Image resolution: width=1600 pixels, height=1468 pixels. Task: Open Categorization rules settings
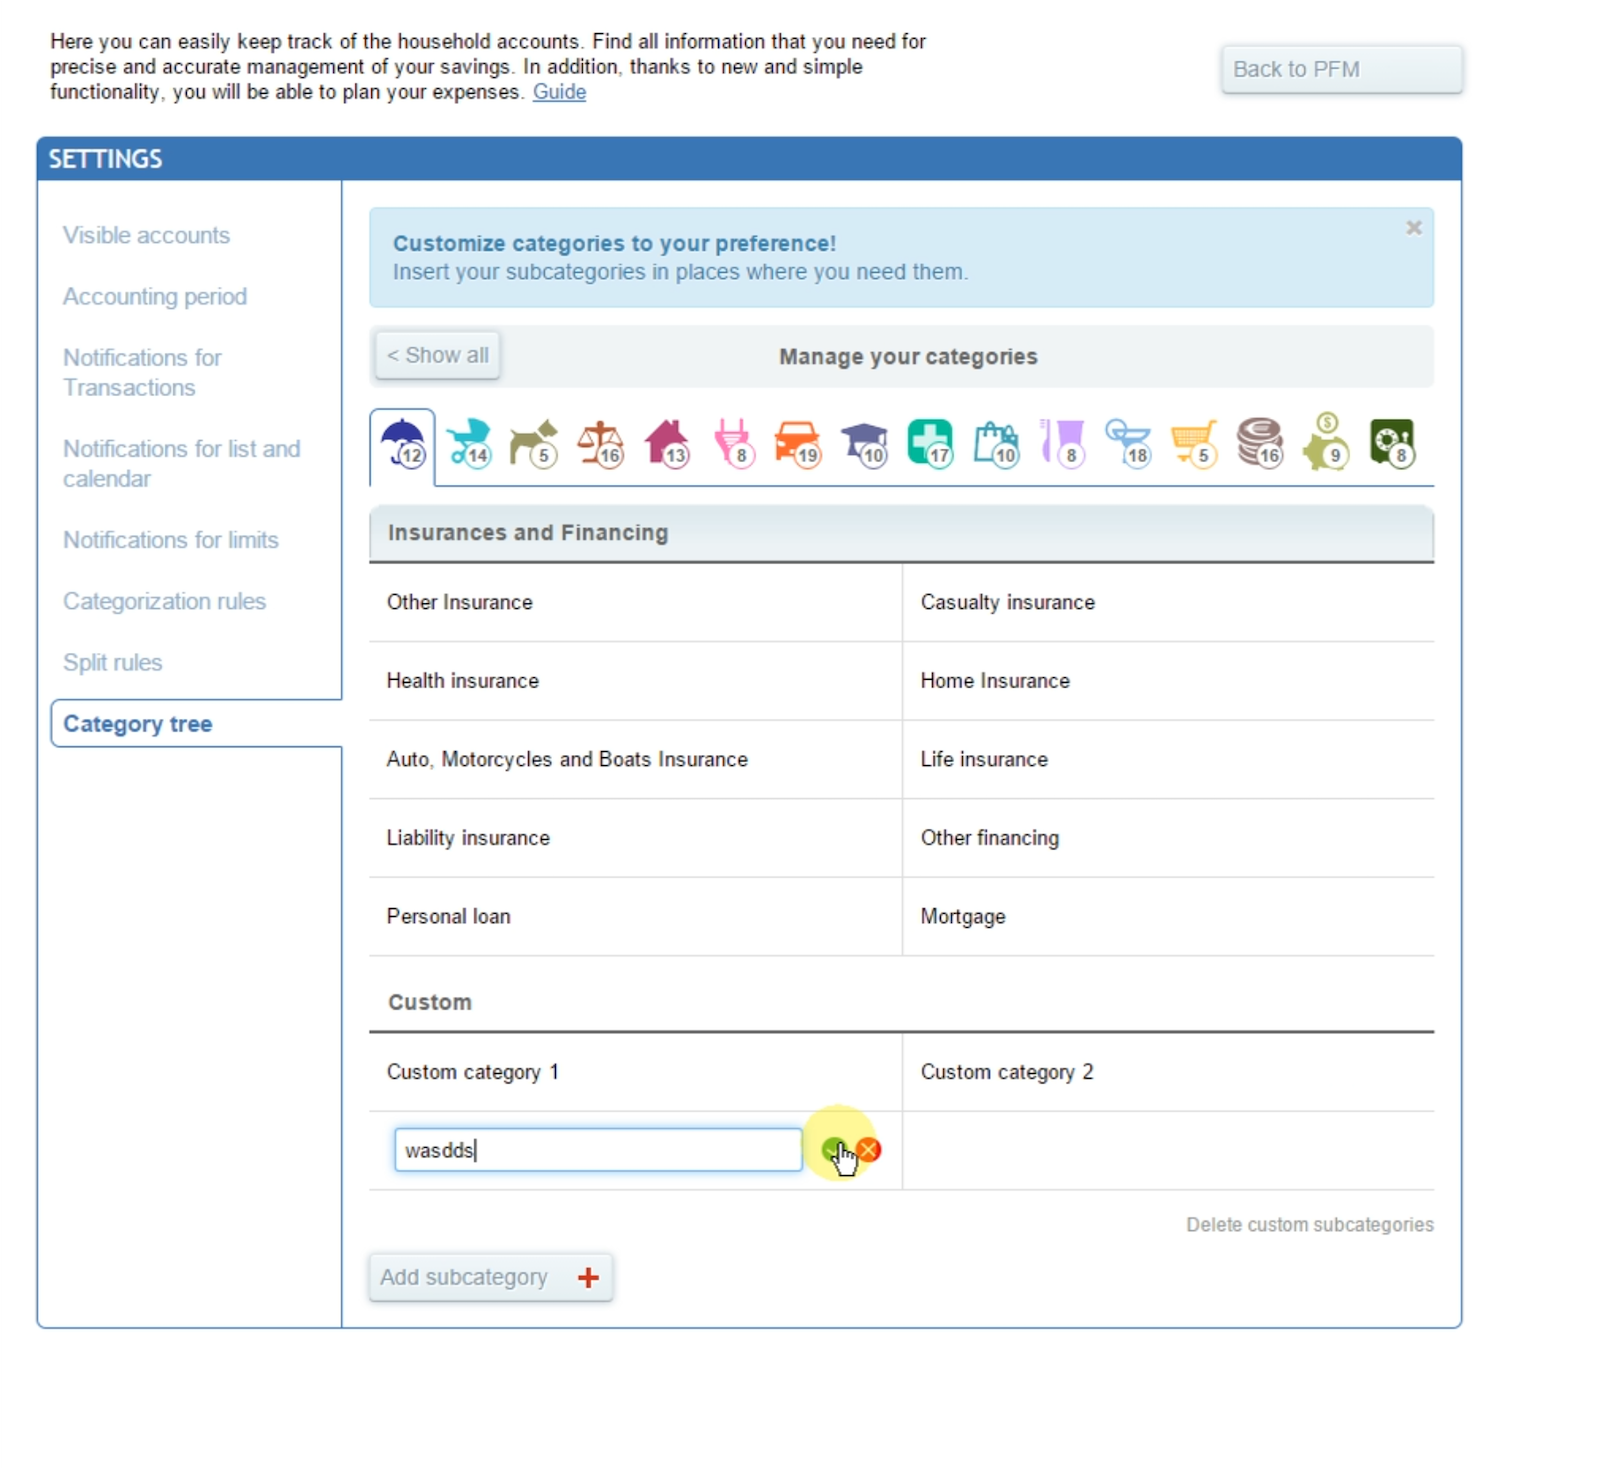(164, 601)
